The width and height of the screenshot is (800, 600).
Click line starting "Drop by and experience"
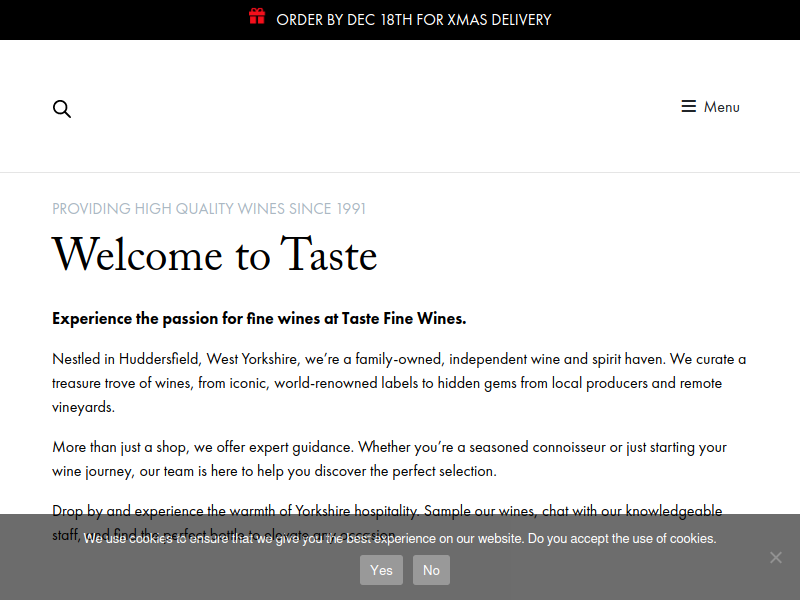[x=387, y=511]
